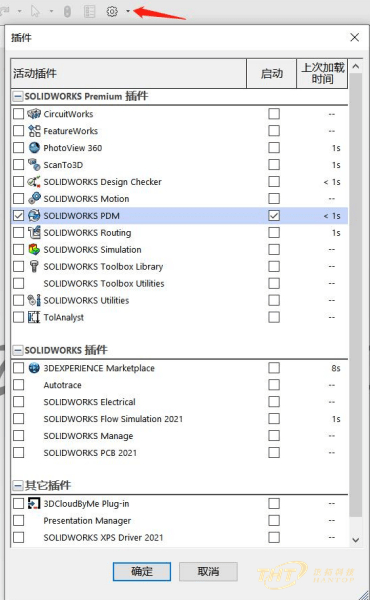370x600 pixels.
Task: Click the 确定 button
Action: click(142, 572)
